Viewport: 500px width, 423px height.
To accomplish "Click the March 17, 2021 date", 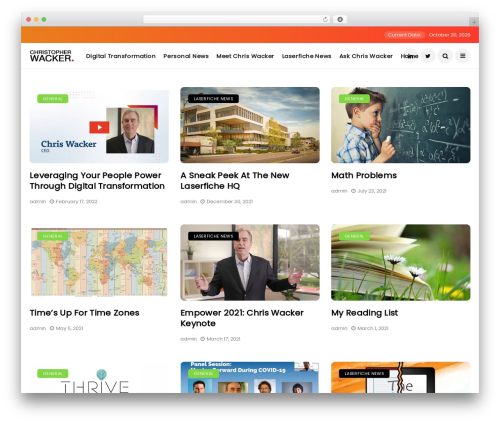I will [223, 339].
